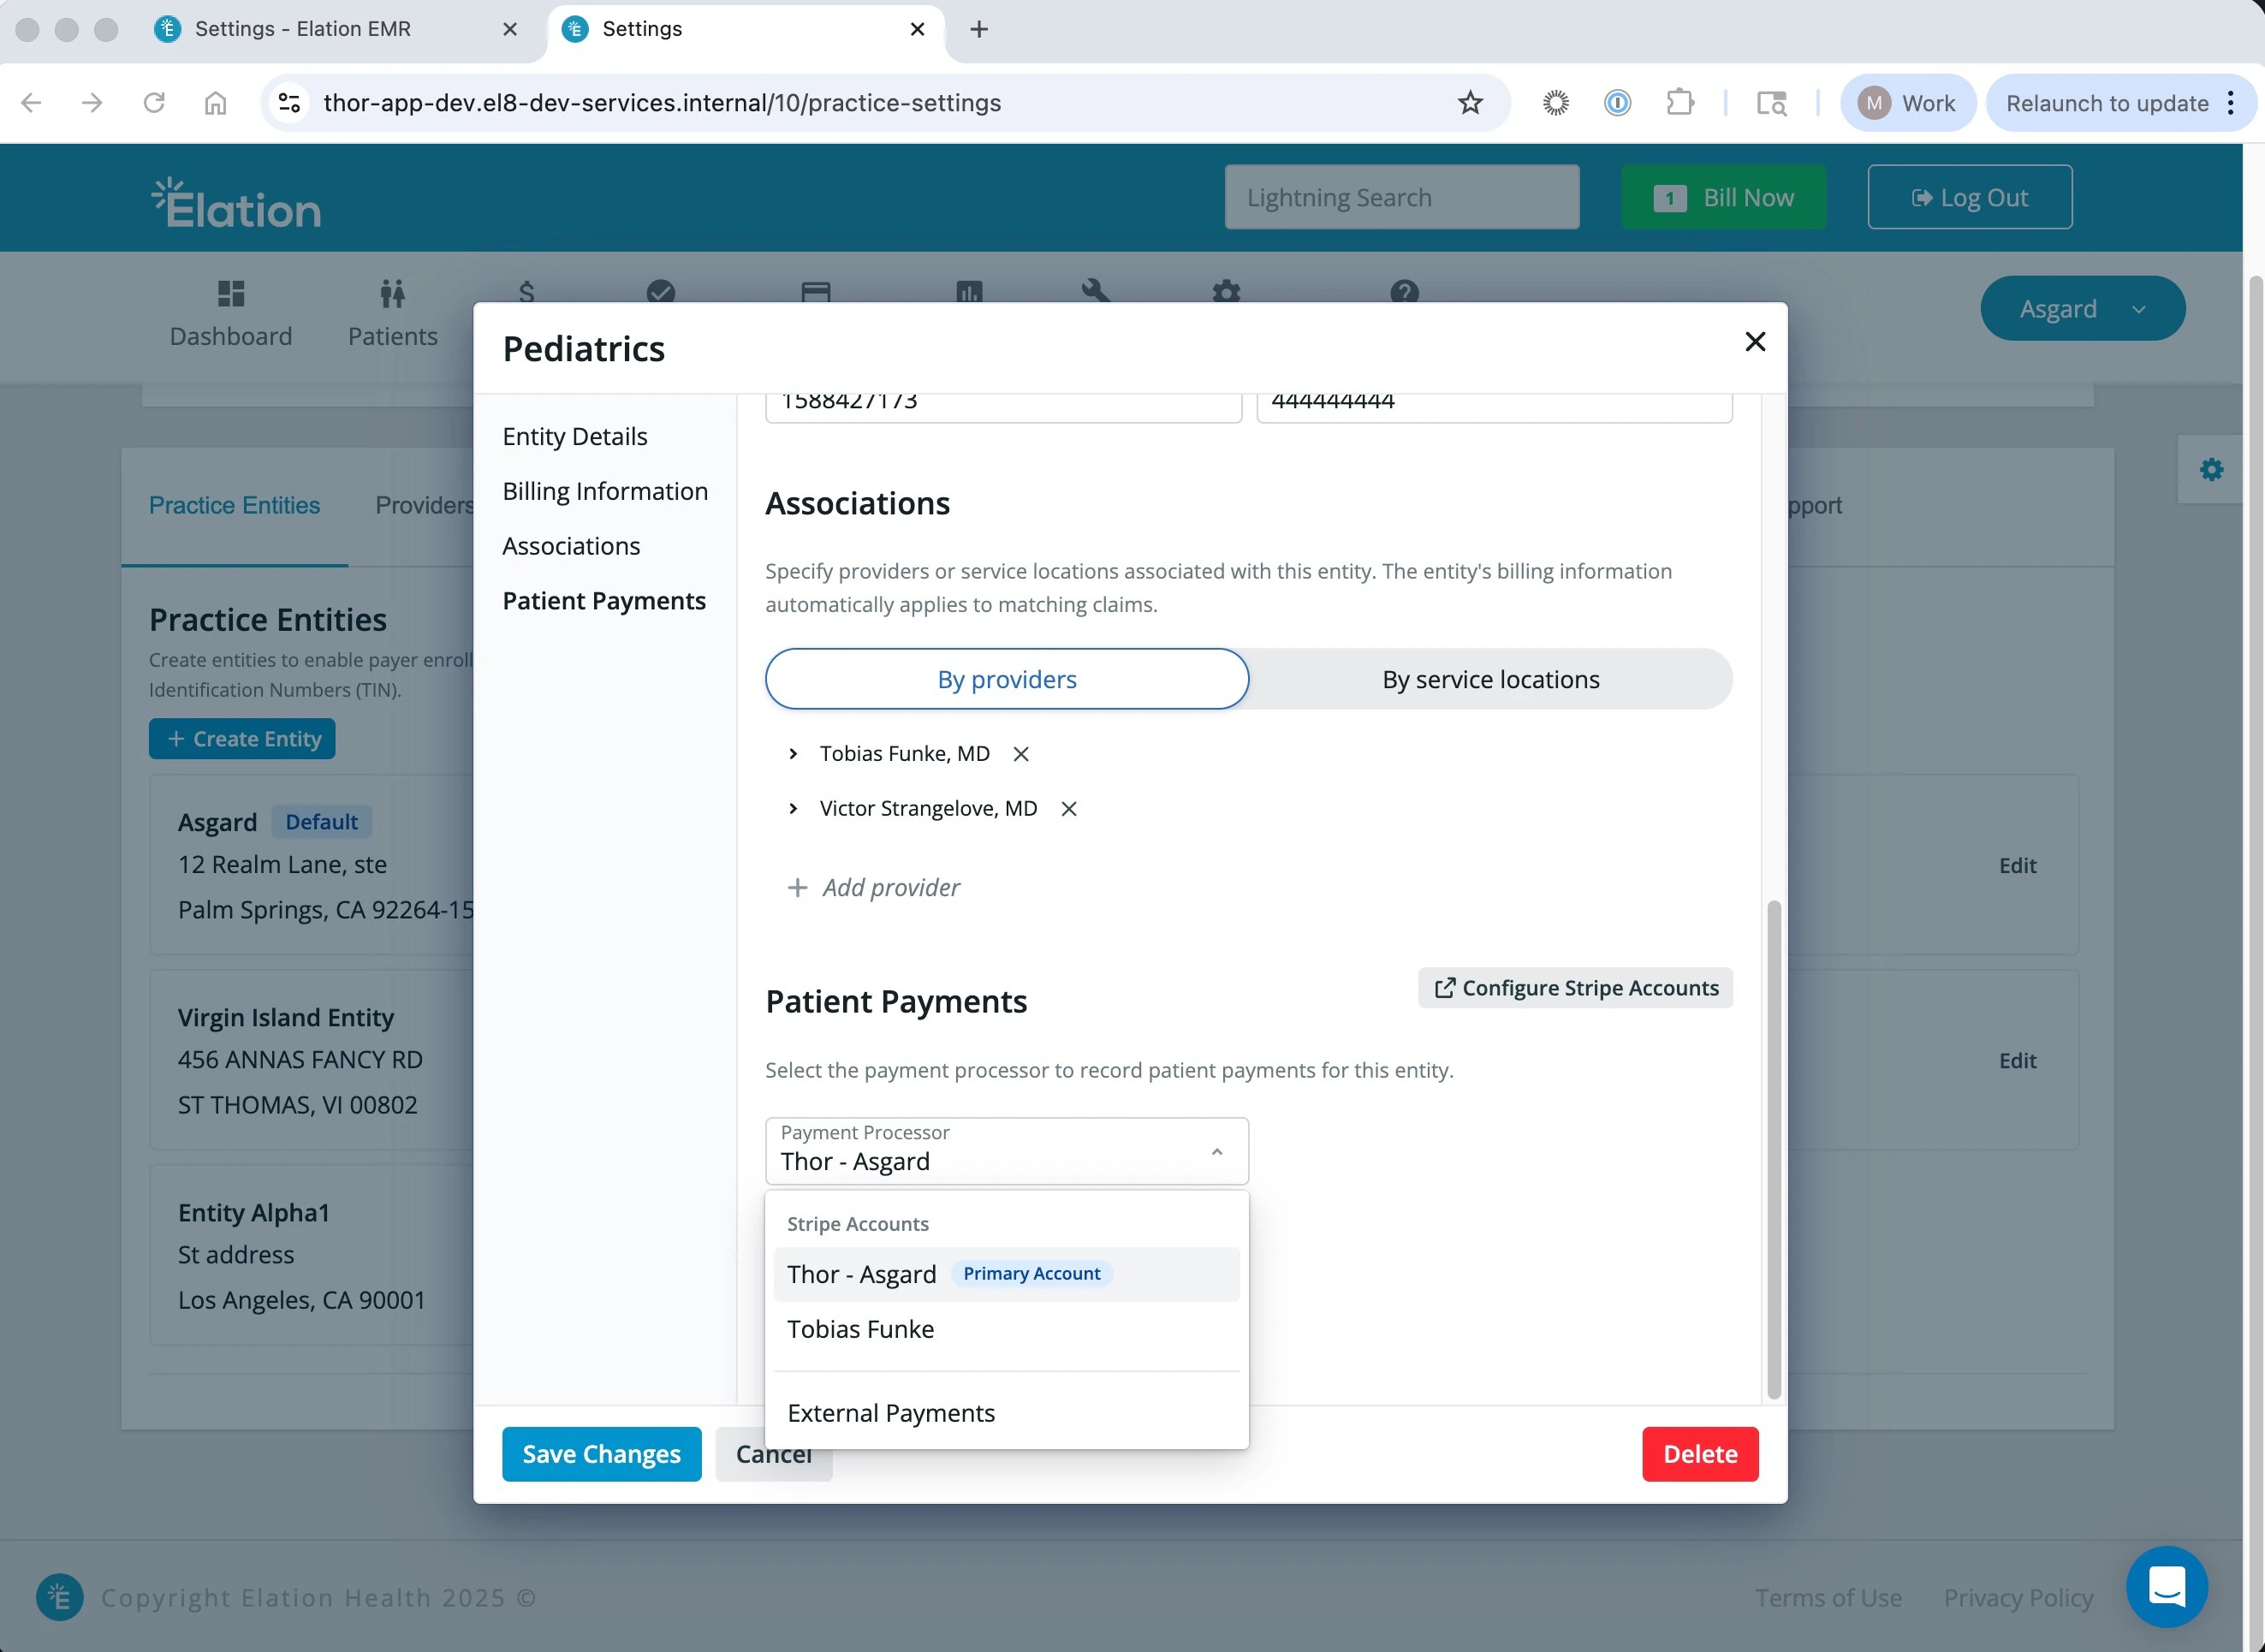Switch to the Practice Entities tab

point(234,505)
